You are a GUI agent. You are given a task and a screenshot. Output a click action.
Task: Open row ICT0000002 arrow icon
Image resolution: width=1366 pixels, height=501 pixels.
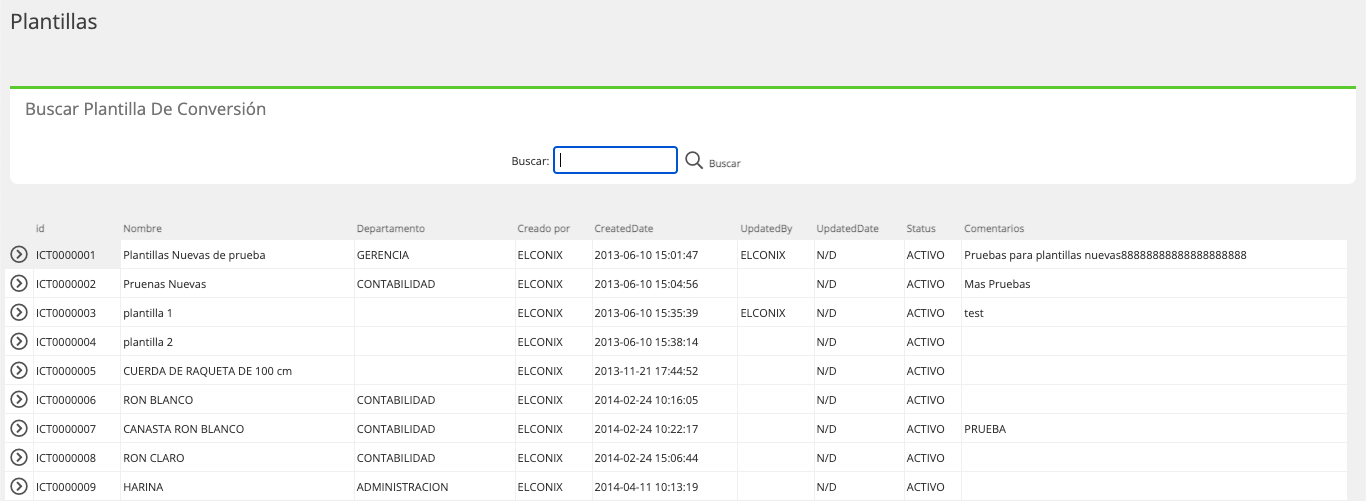pyautogui.click(x=18, y=284)
